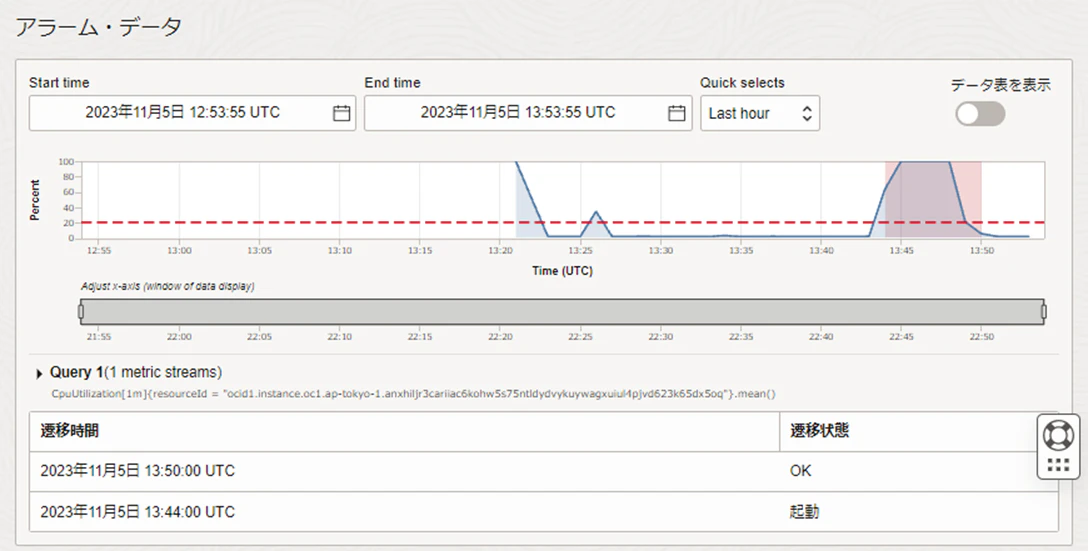This screenshot has height=551, width=1088.
Task: Click the Percent axis label
Action: click(35, 200)
